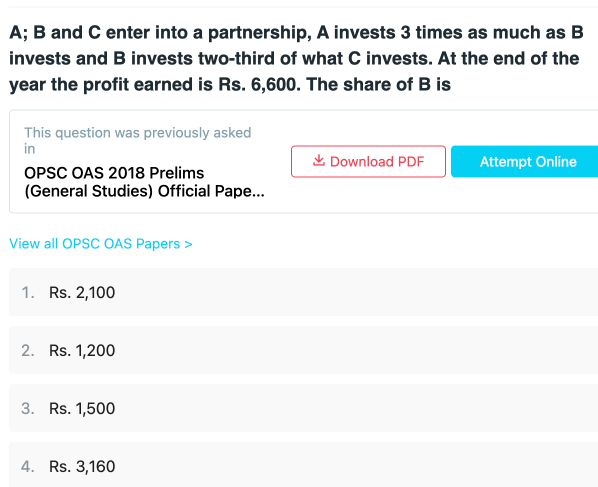The image size is (598, 487).
Task: Start the test with Attempt Online
Action: pos(524,161)
